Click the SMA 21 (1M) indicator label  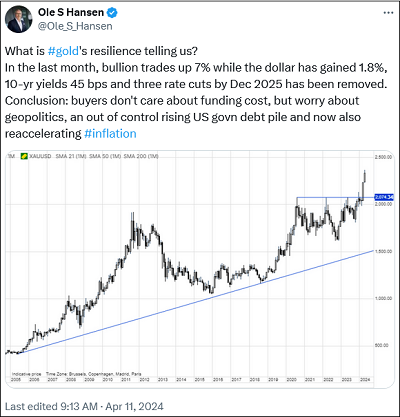click(71, 156)
